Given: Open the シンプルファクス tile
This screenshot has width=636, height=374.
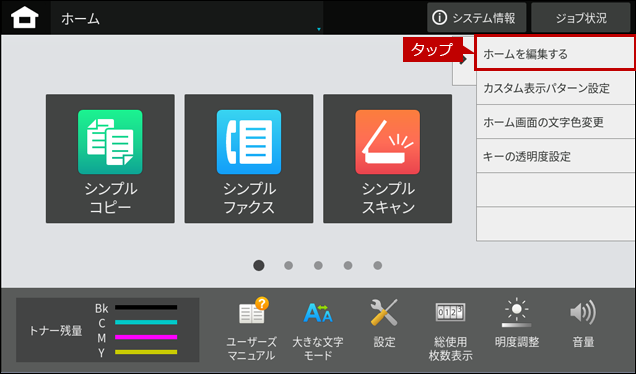Looking at the screenshot, I should click(x=249, y=159).
